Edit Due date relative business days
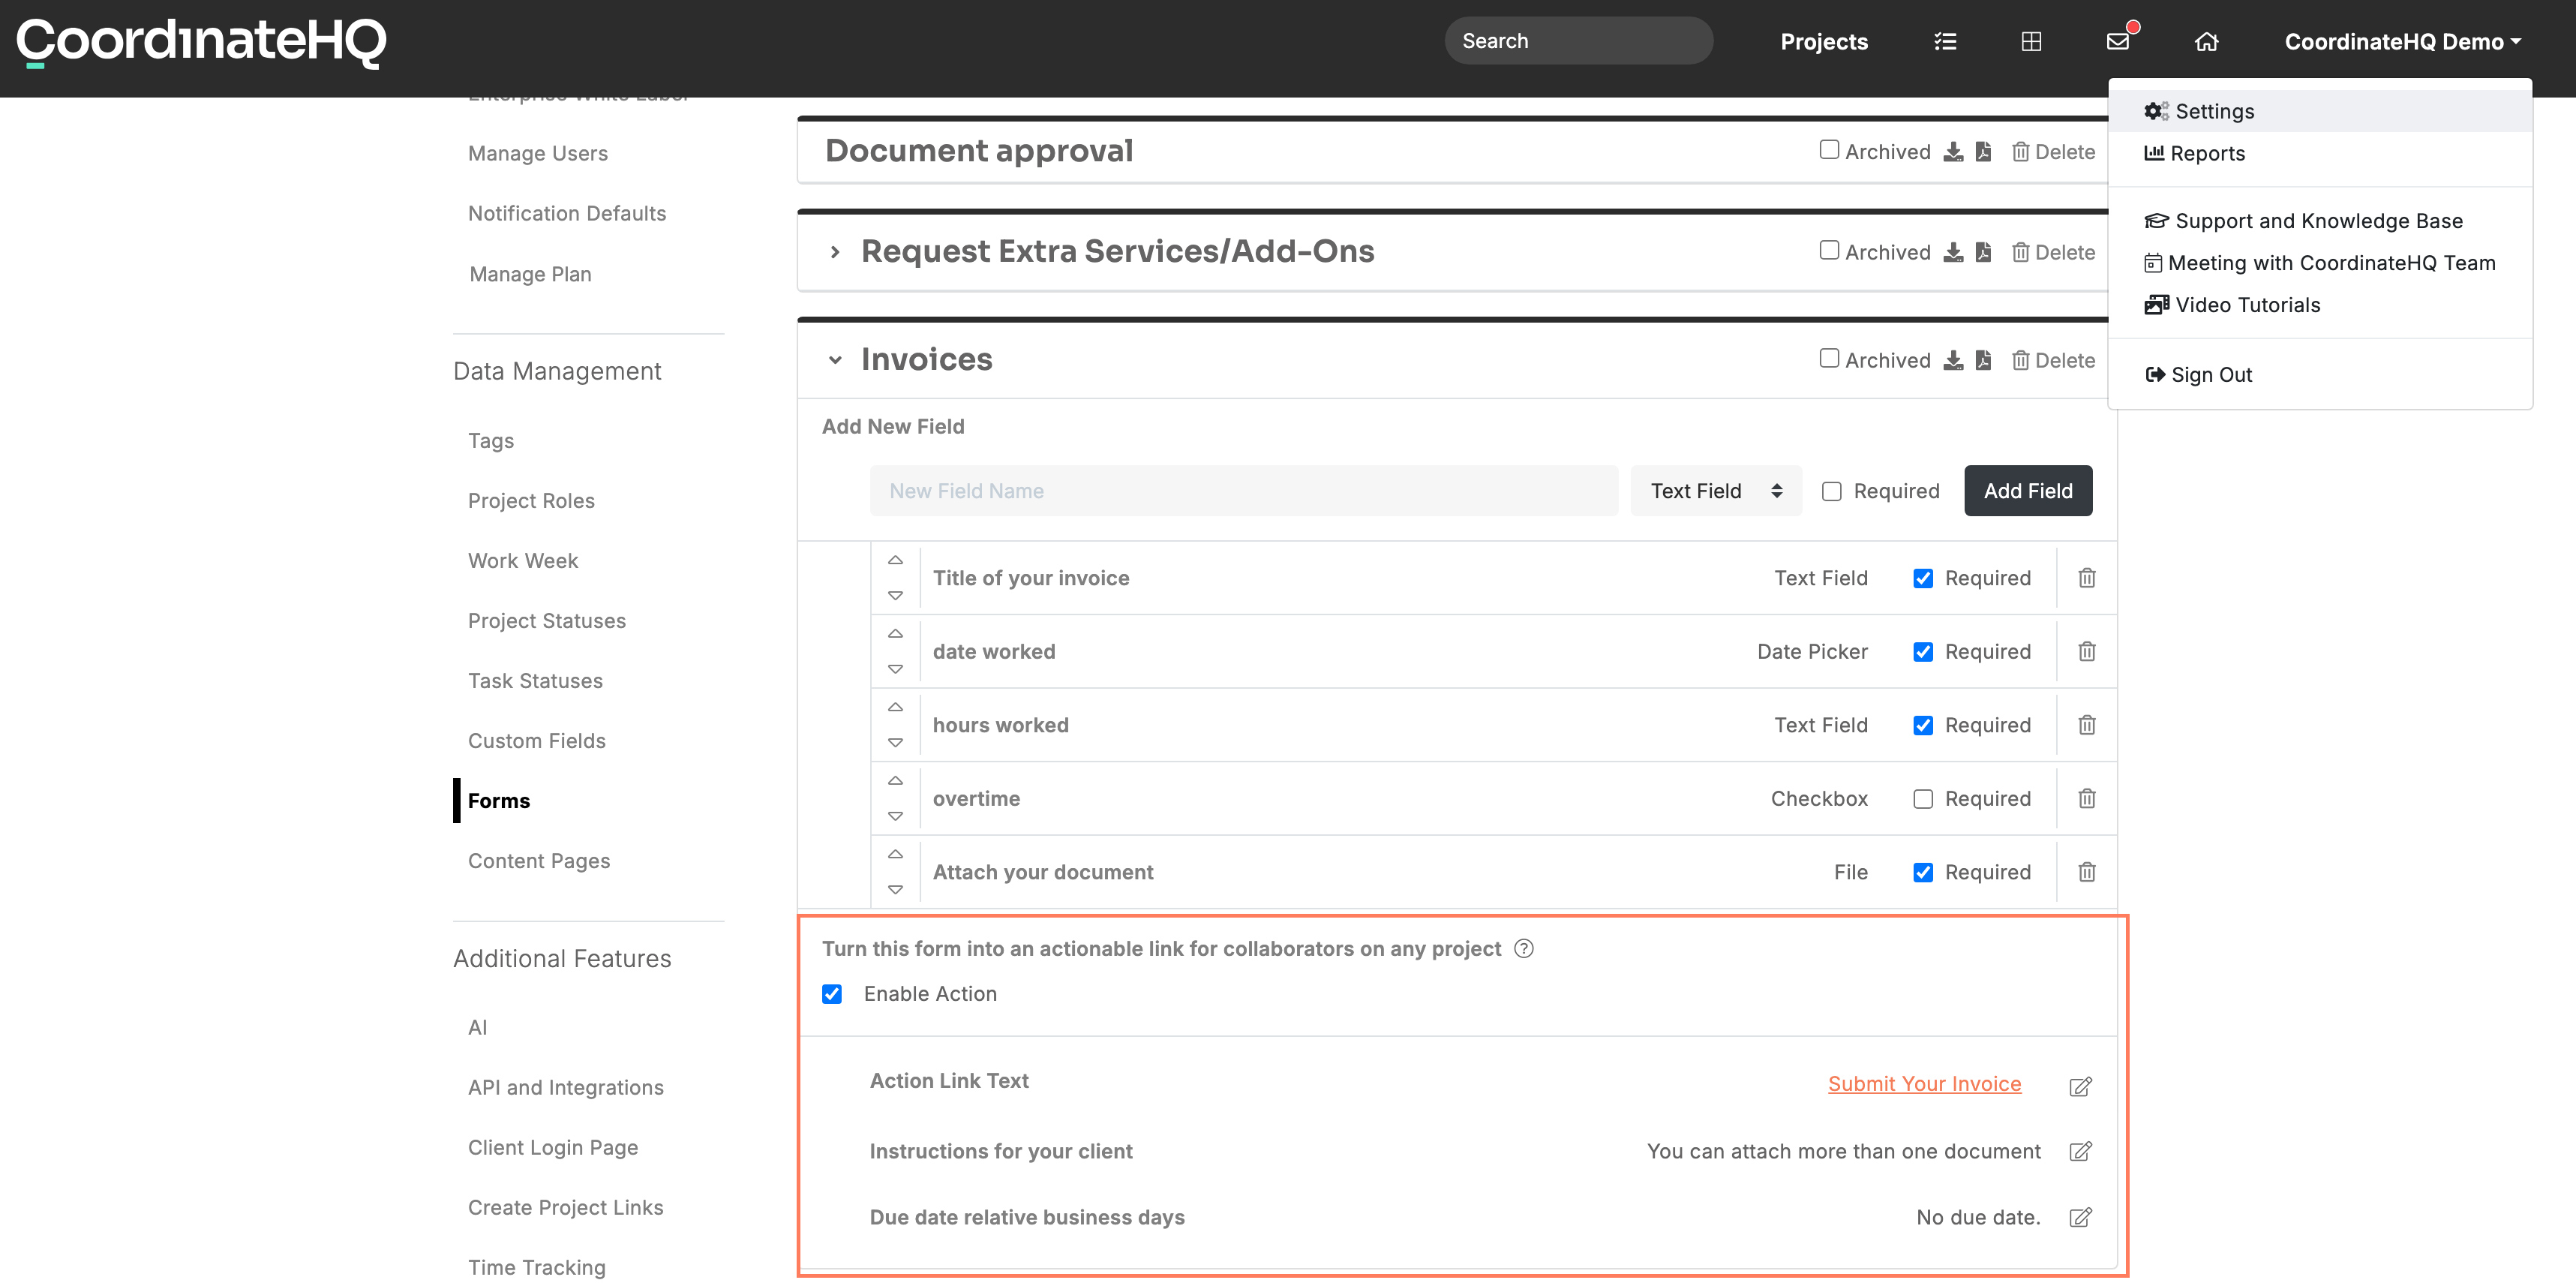The image size is (2576, 1283). pyautogui.click(x=2080, y=1217)
